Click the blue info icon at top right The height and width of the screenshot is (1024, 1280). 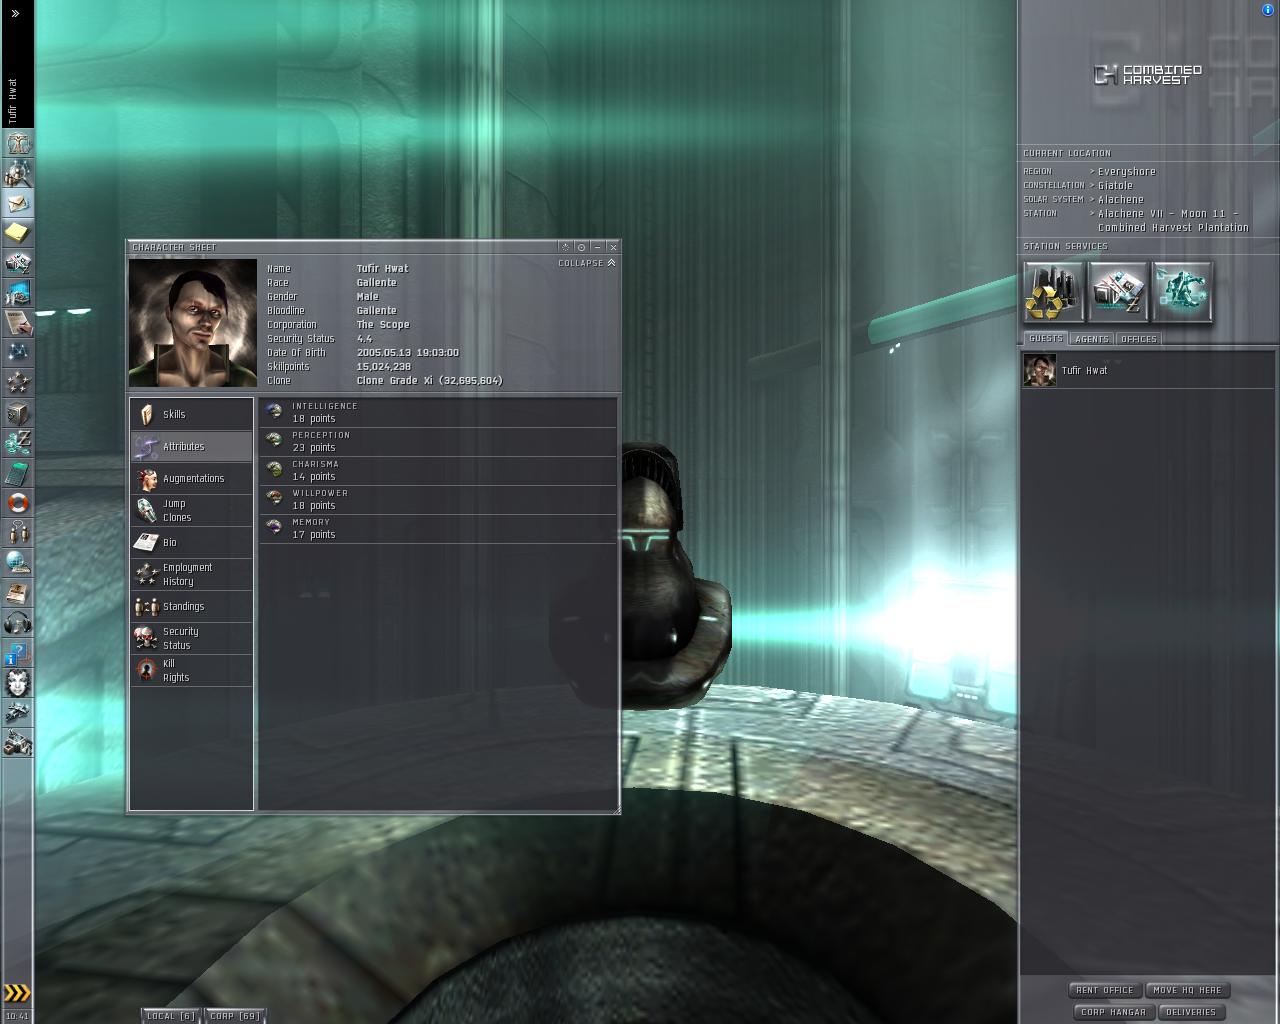[1268, 10]
